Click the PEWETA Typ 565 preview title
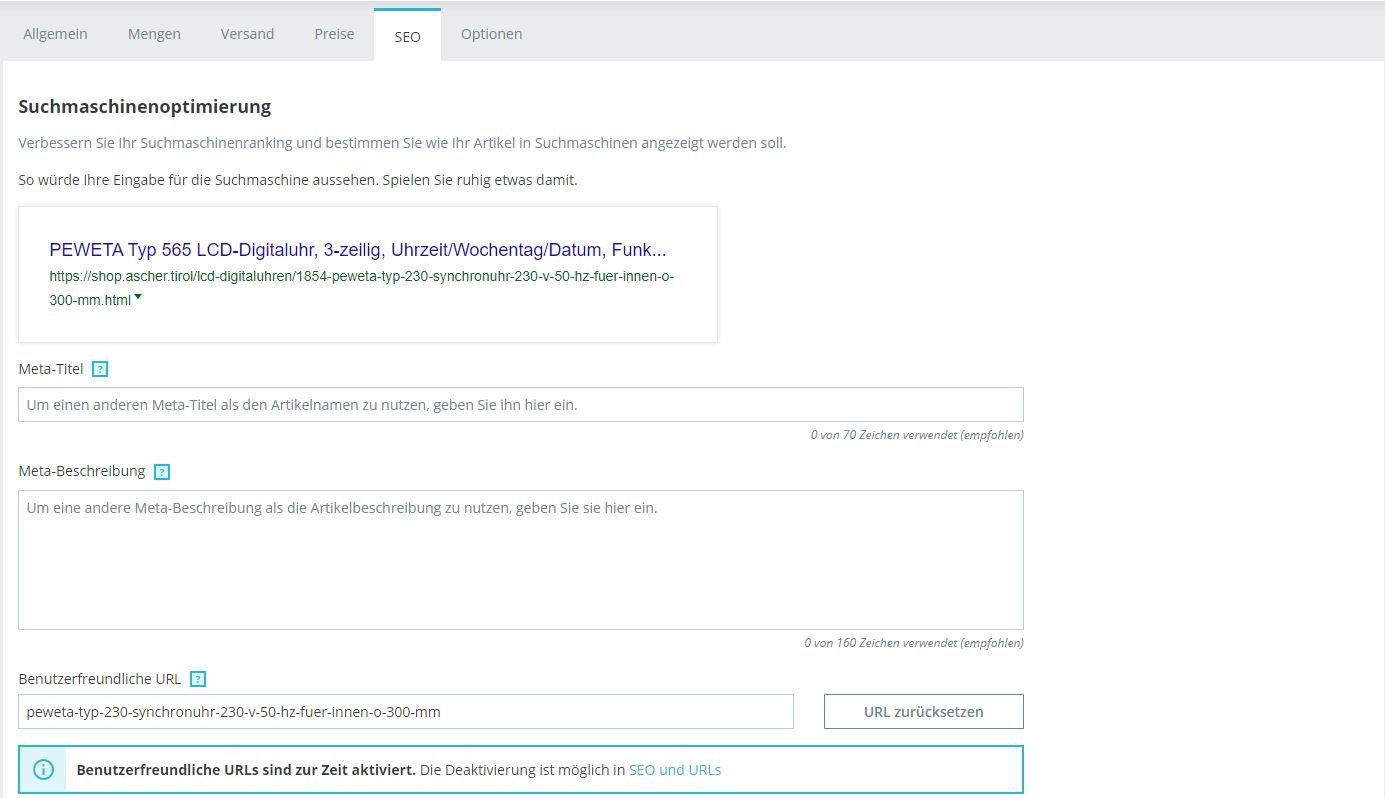This screenshot has height=798, width=1385. pyautogui.click(x=358, y=250)
